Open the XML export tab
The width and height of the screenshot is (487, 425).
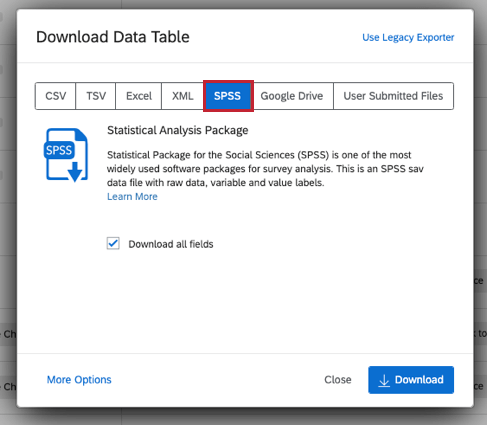point(183,96)
